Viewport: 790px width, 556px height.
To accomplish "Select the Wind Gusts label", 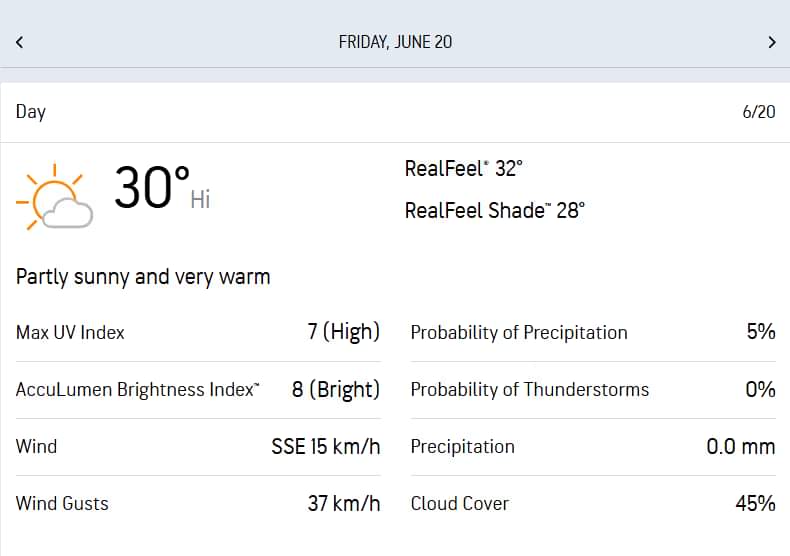I will point(62,504).
